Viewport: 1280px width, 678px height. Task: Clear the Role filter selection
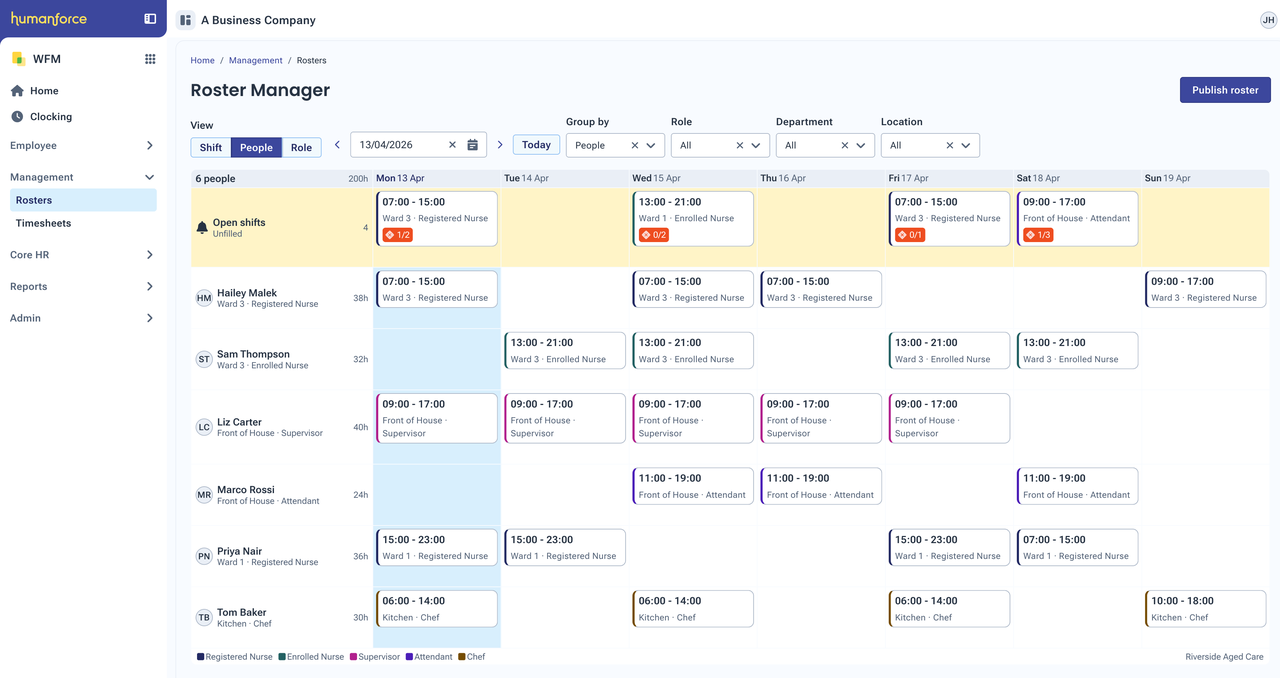tap(739, 146)
